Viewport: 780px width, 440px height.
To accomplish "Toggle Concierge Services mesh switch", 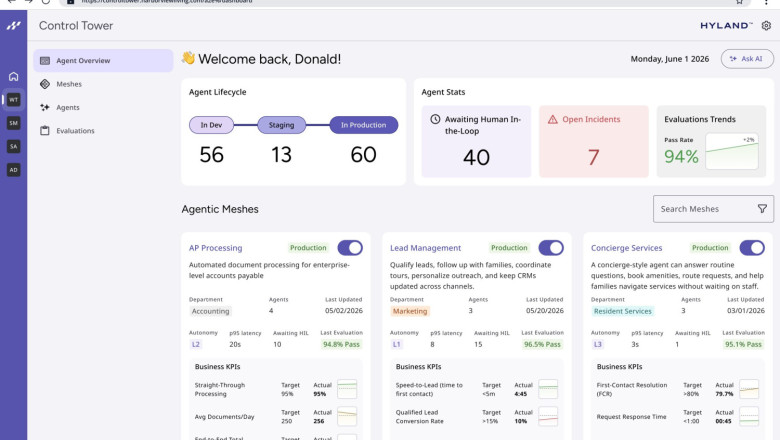I will (x=752, y=248).
